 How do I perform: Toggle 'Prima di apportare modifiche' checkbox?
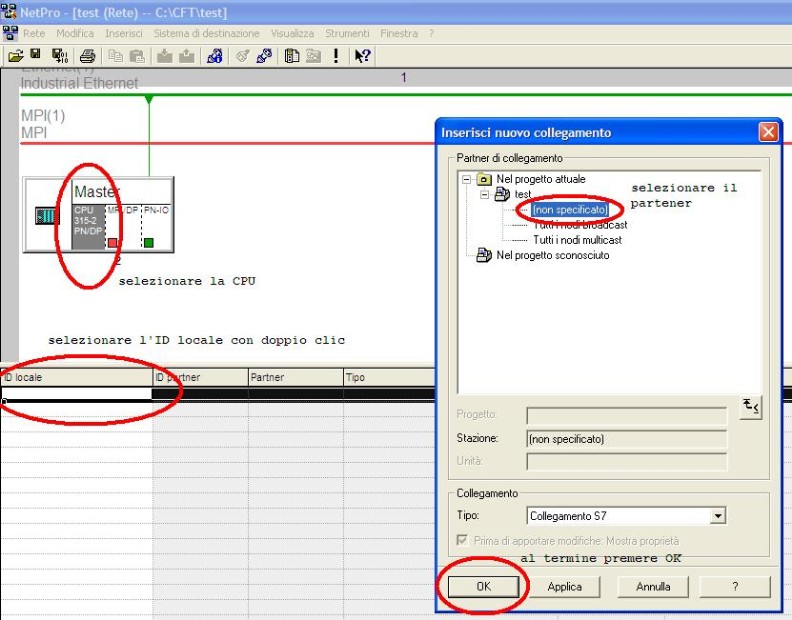point(462,540)
